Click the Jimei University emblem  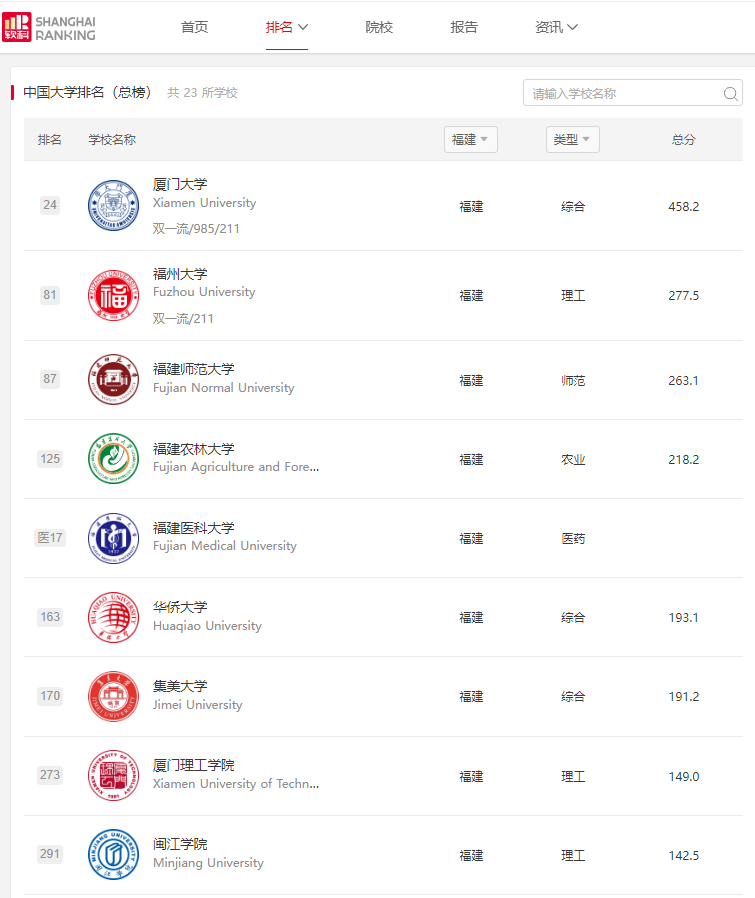113,696
